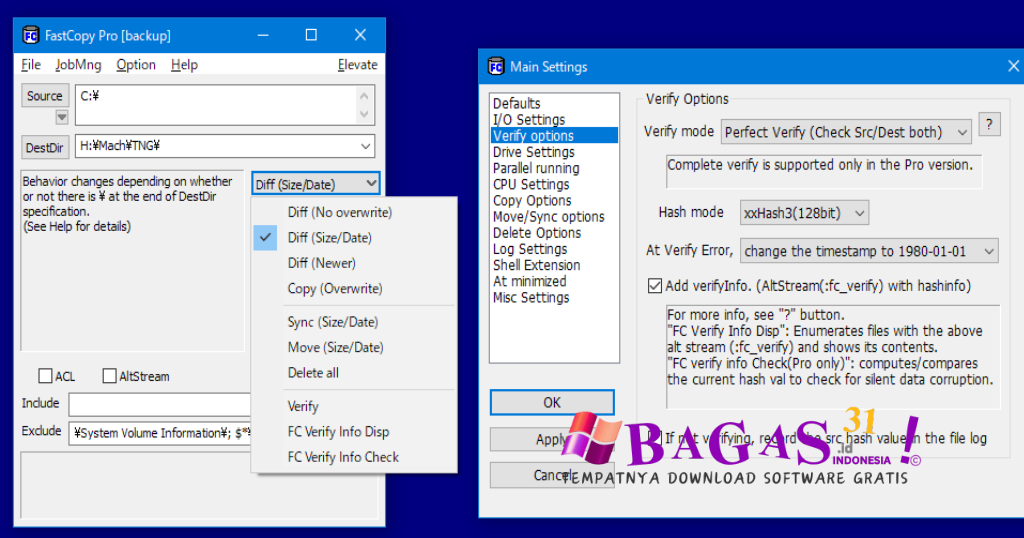Uncheck Add verifyInfo checkbox
Screen dimensions: 1024x538
tap(654, 286)
